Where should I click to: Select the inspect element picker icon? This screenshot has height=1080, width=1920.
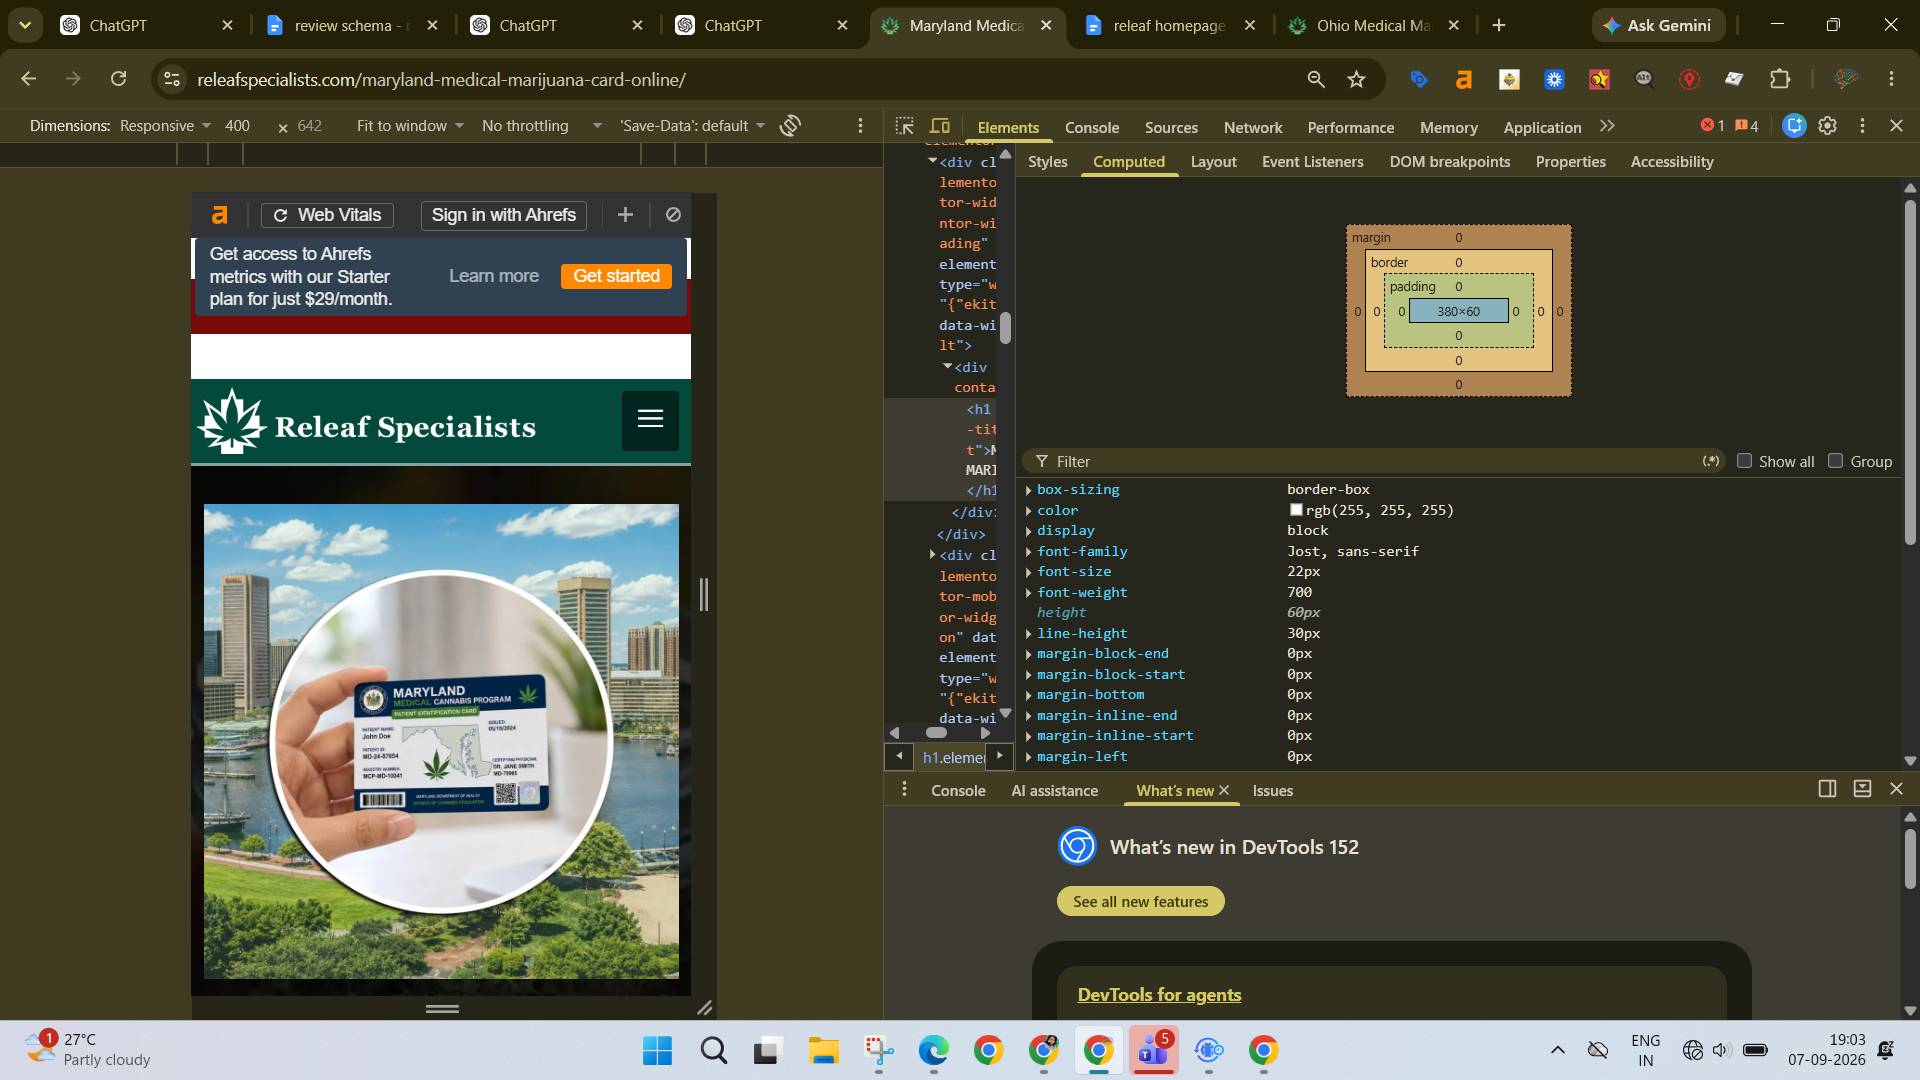click(905, 126)
